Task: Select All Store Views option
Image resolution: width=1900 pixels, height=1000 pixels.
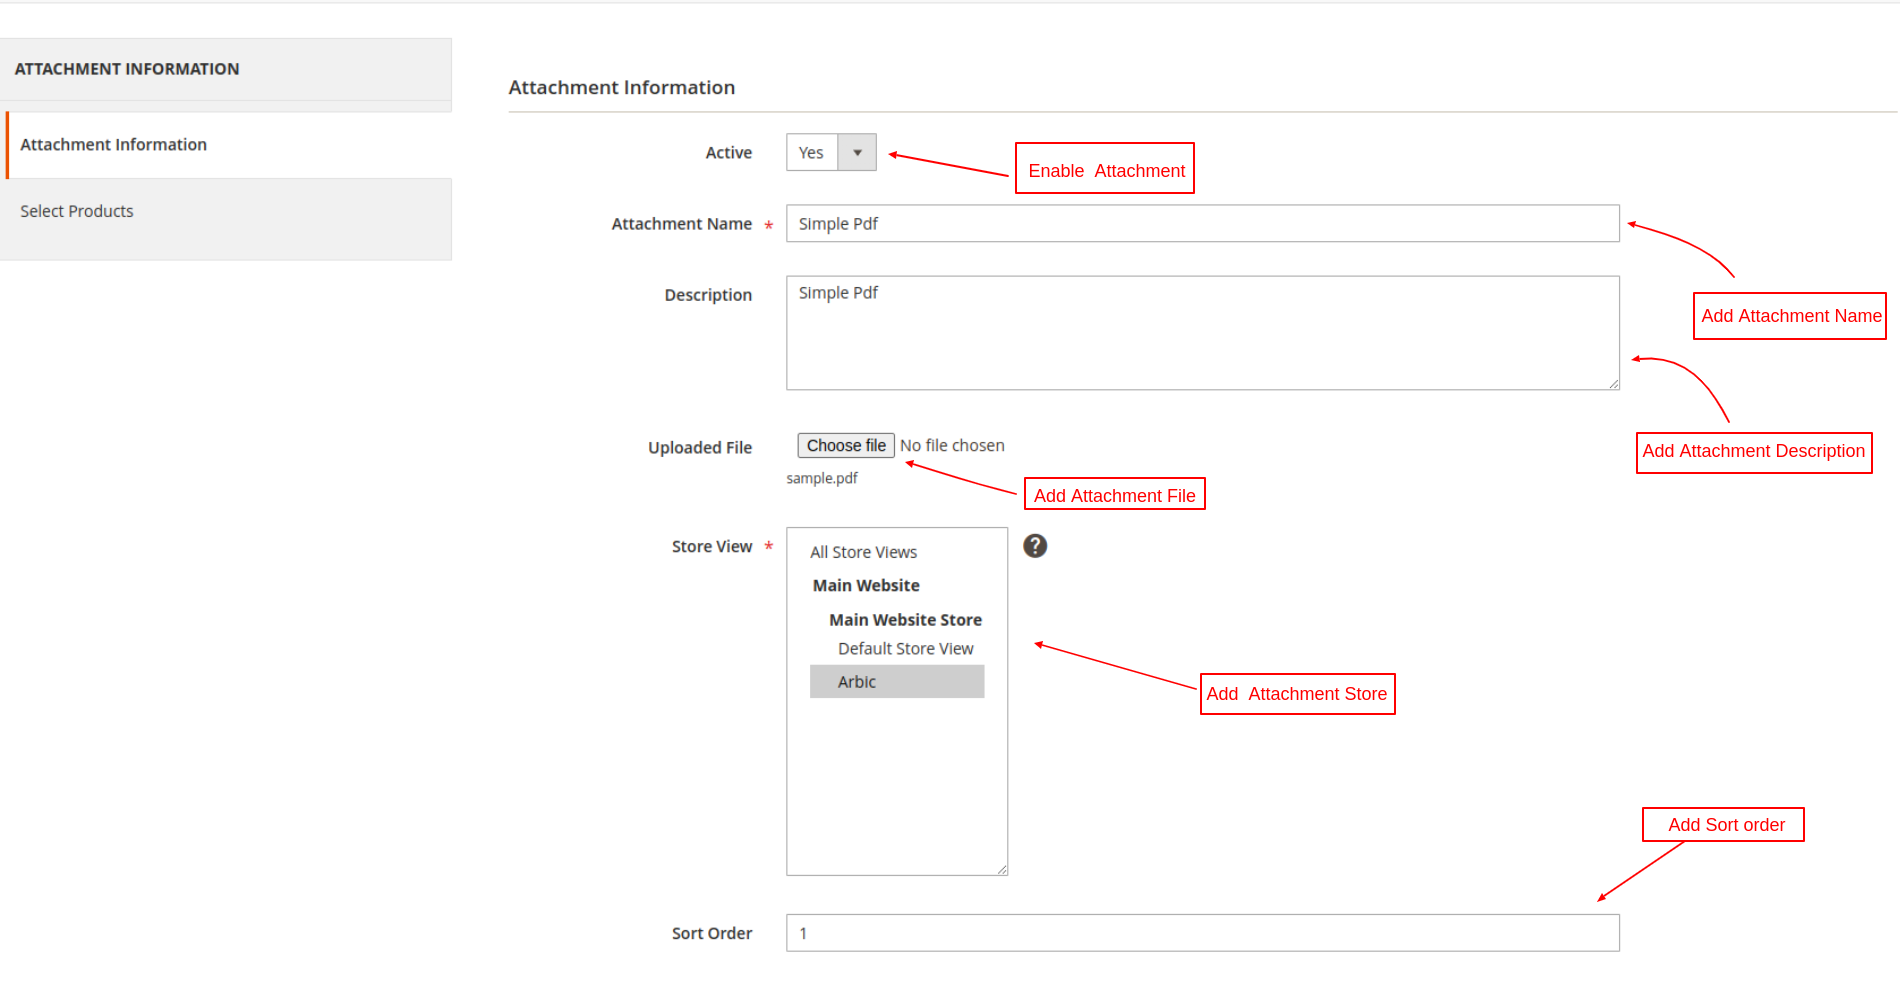Action: pyautogui.click(x=864, y=552)
